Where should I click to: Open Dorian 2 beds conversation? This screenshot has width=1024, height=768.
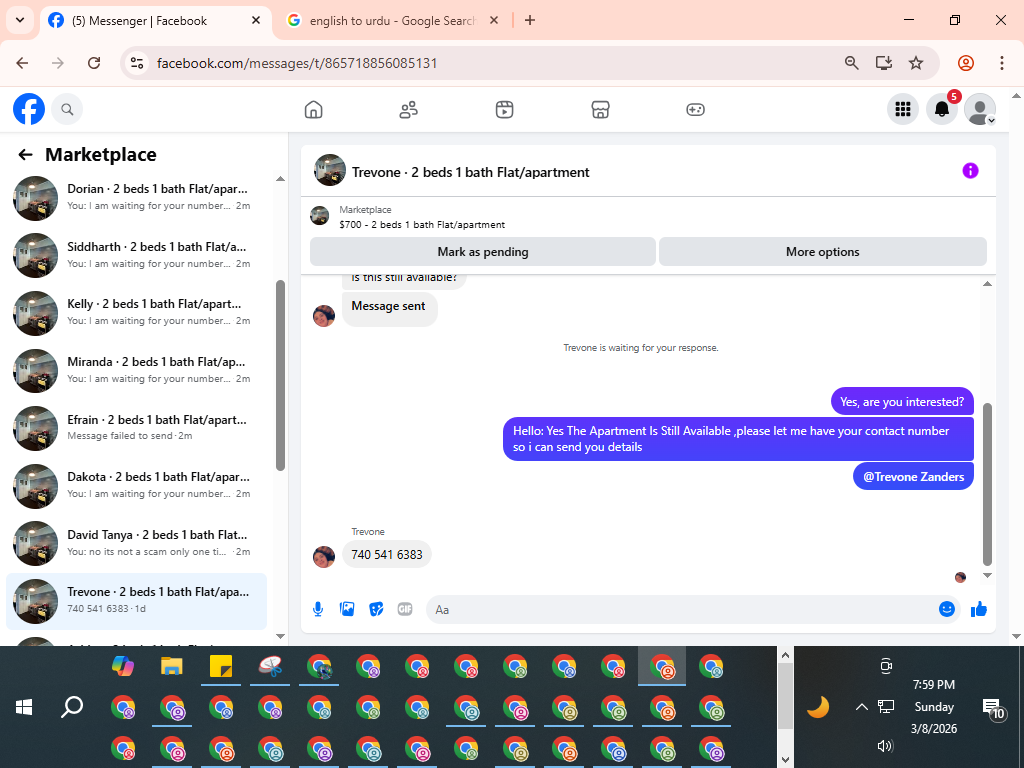138,197
